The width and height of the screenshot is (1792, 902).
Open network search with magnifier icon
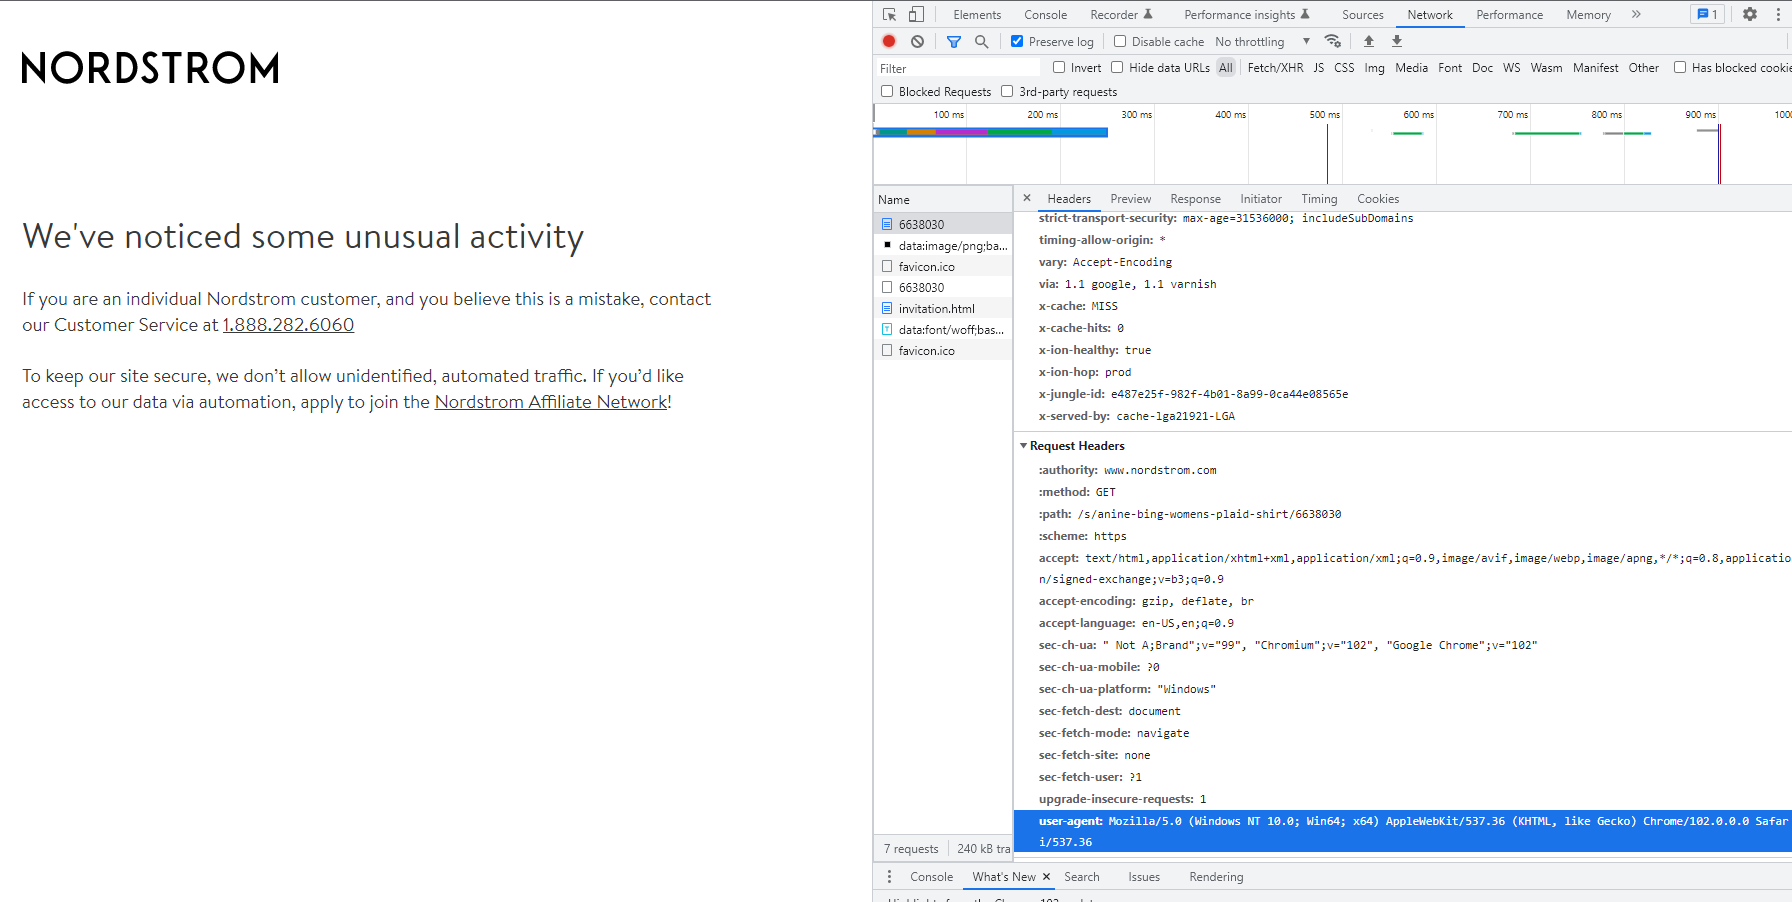[982, 41]
